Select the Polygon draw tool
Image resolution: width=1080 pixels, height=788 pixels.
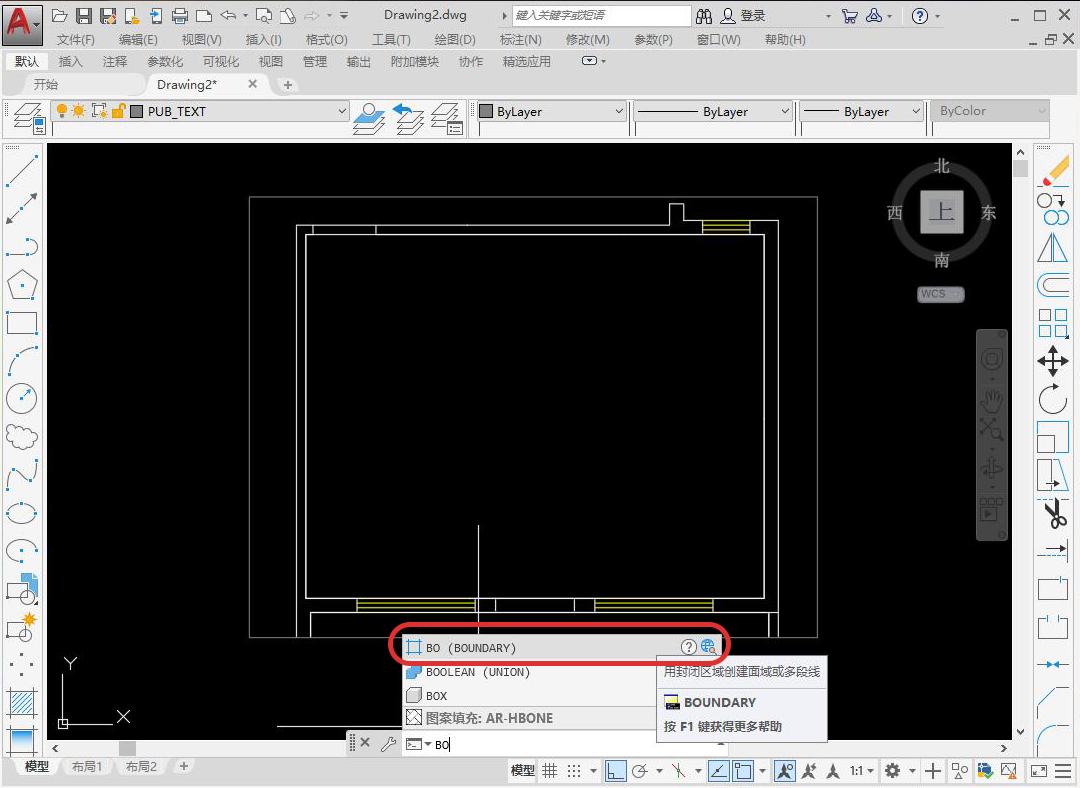coord(22,284)
